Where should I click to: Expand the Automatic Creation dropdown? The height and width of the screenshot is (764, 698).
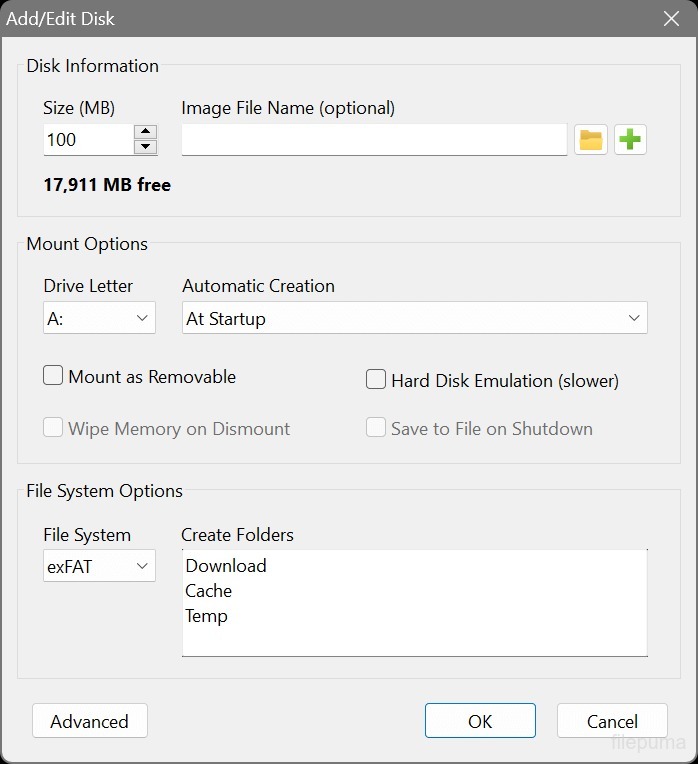pyautogui.click(x=414, y=319)
